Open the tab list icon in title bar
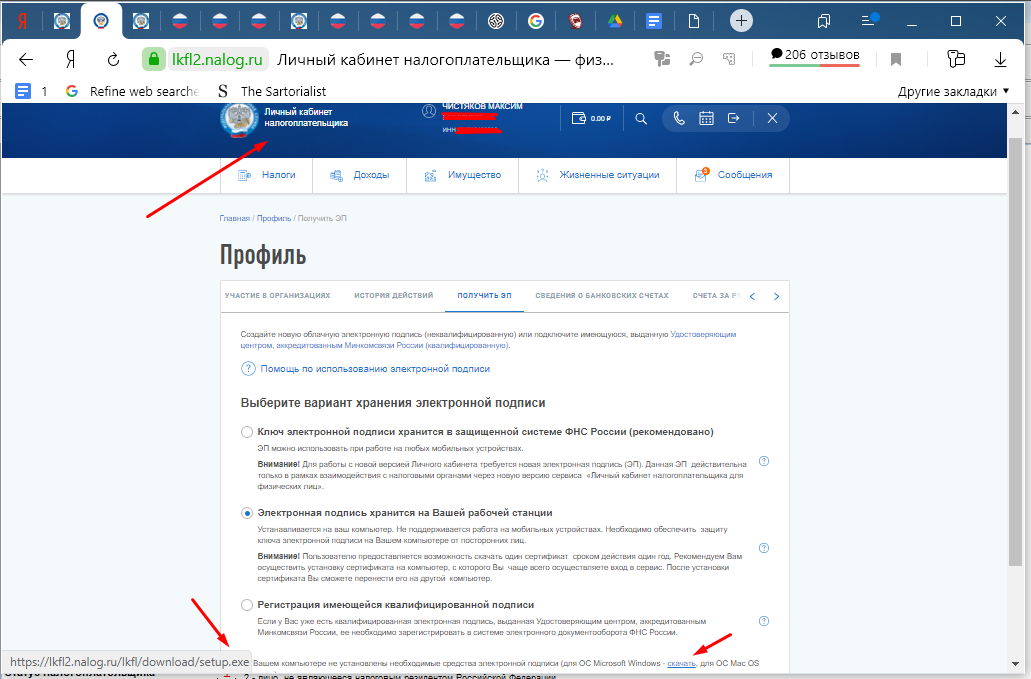The image size is (1031, 679). tap(823, 21)
